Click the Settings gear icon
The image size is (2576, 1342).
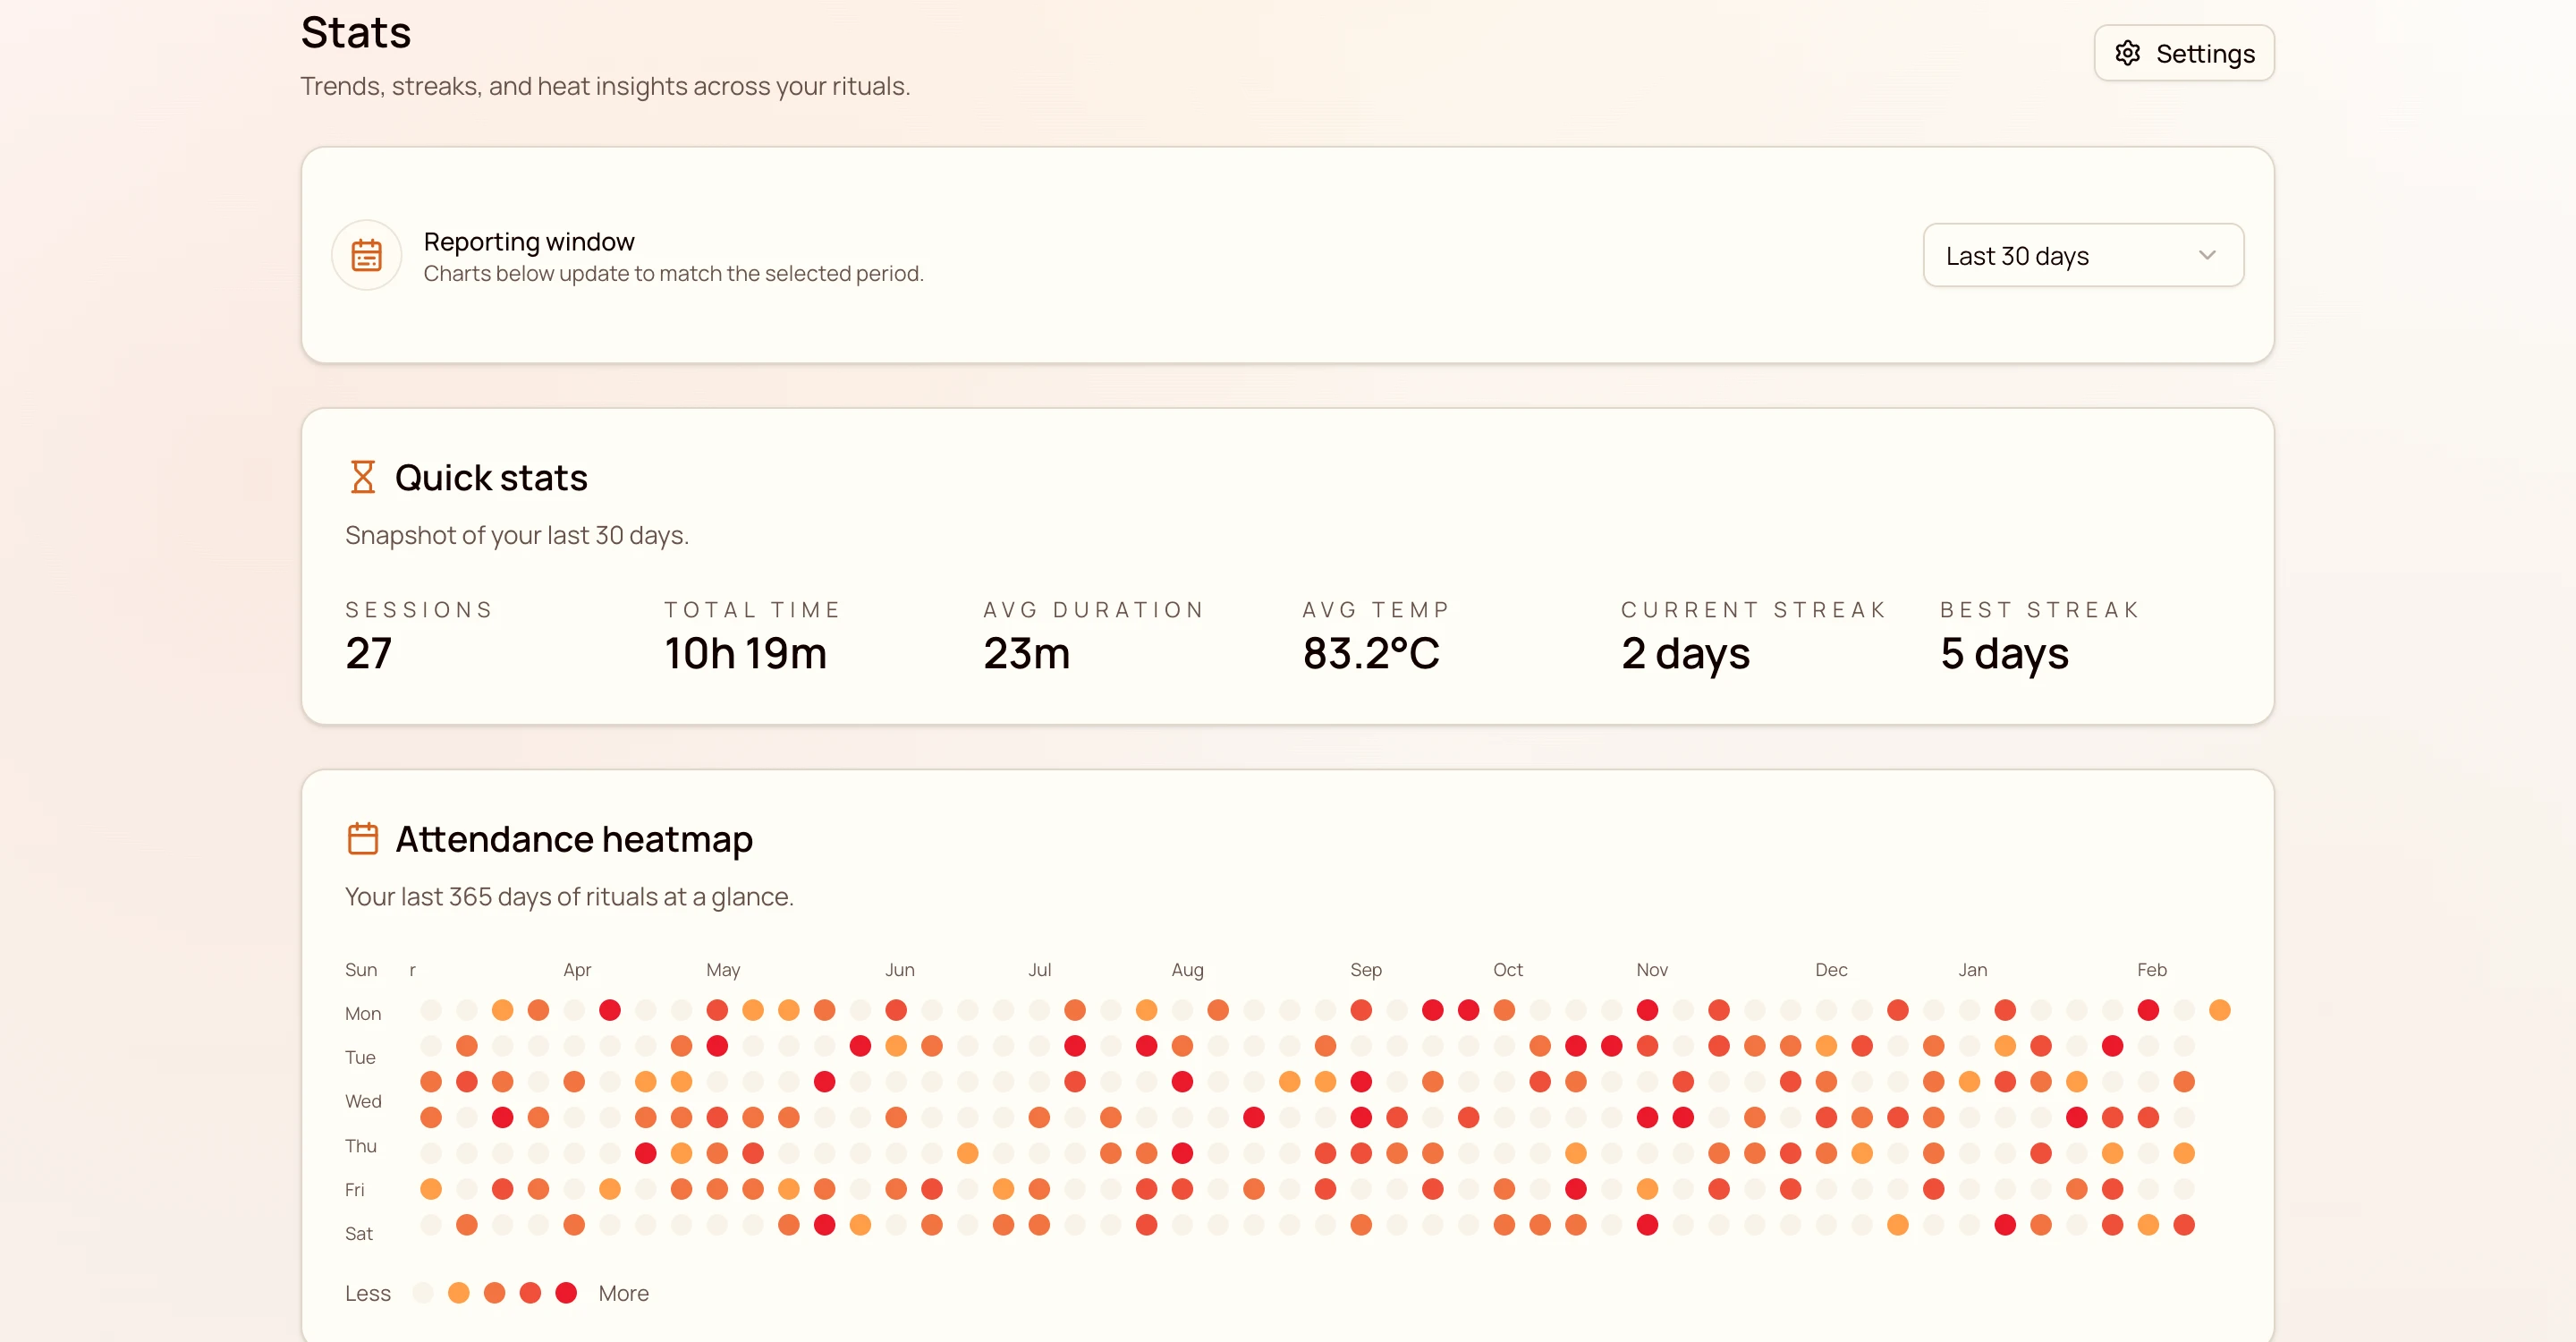pos(2127,53)
